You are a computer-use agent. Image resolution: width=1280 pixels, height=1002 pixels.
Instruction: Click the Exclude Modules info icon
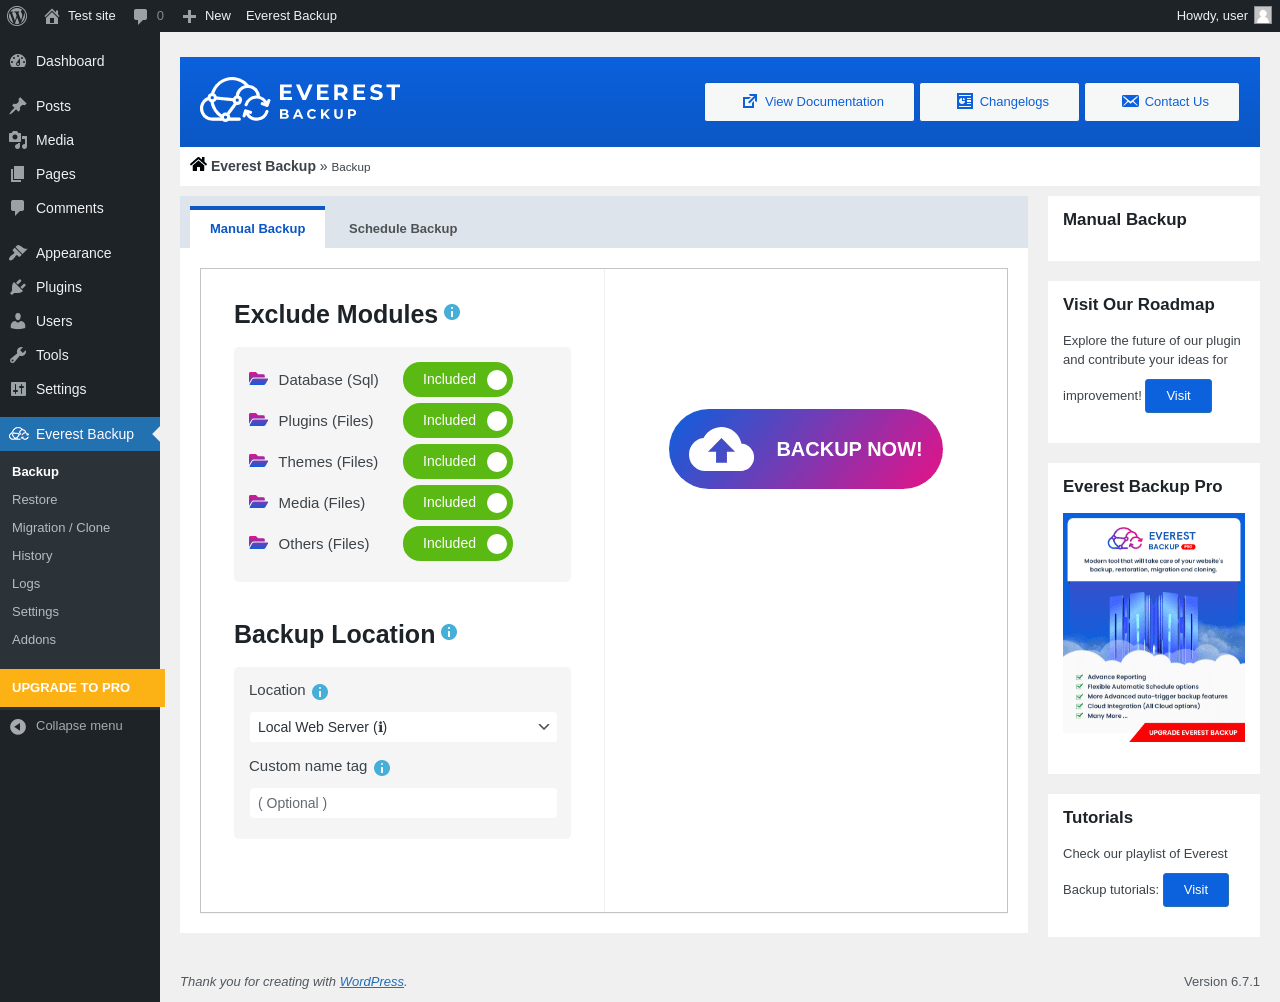coord(452,312)
